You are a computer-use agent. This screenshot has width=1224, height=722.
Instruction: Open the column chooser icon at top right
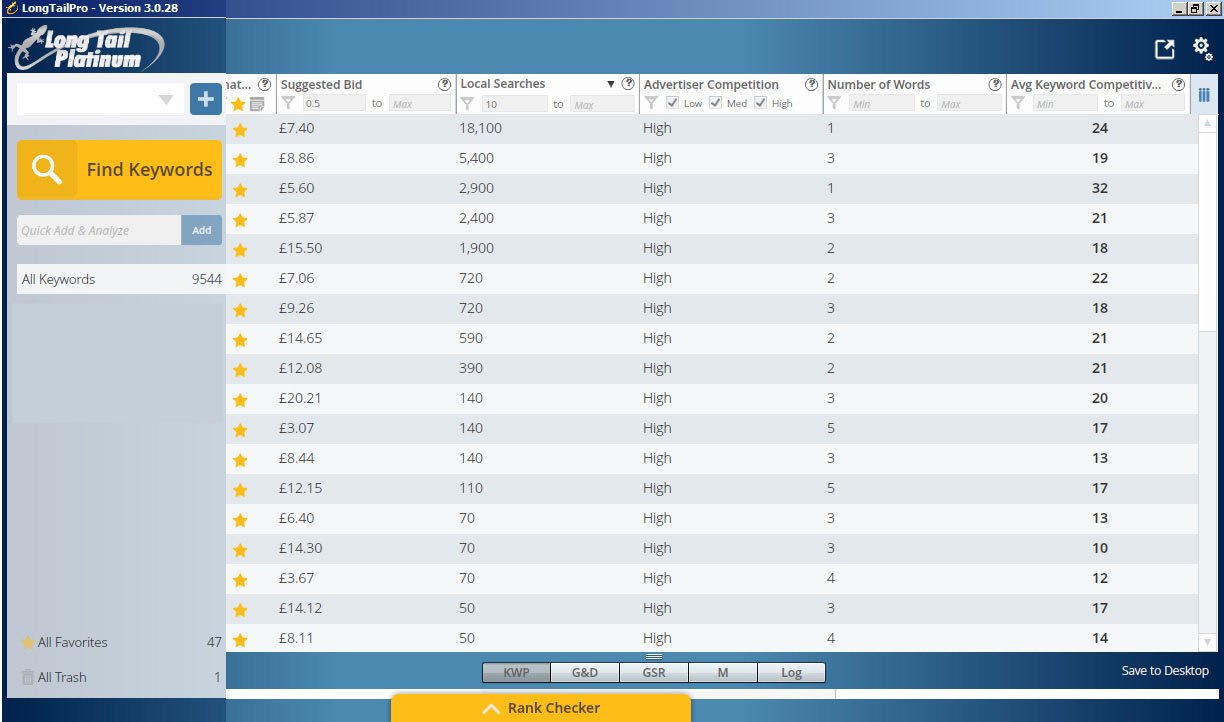(x=1204, y=95)
